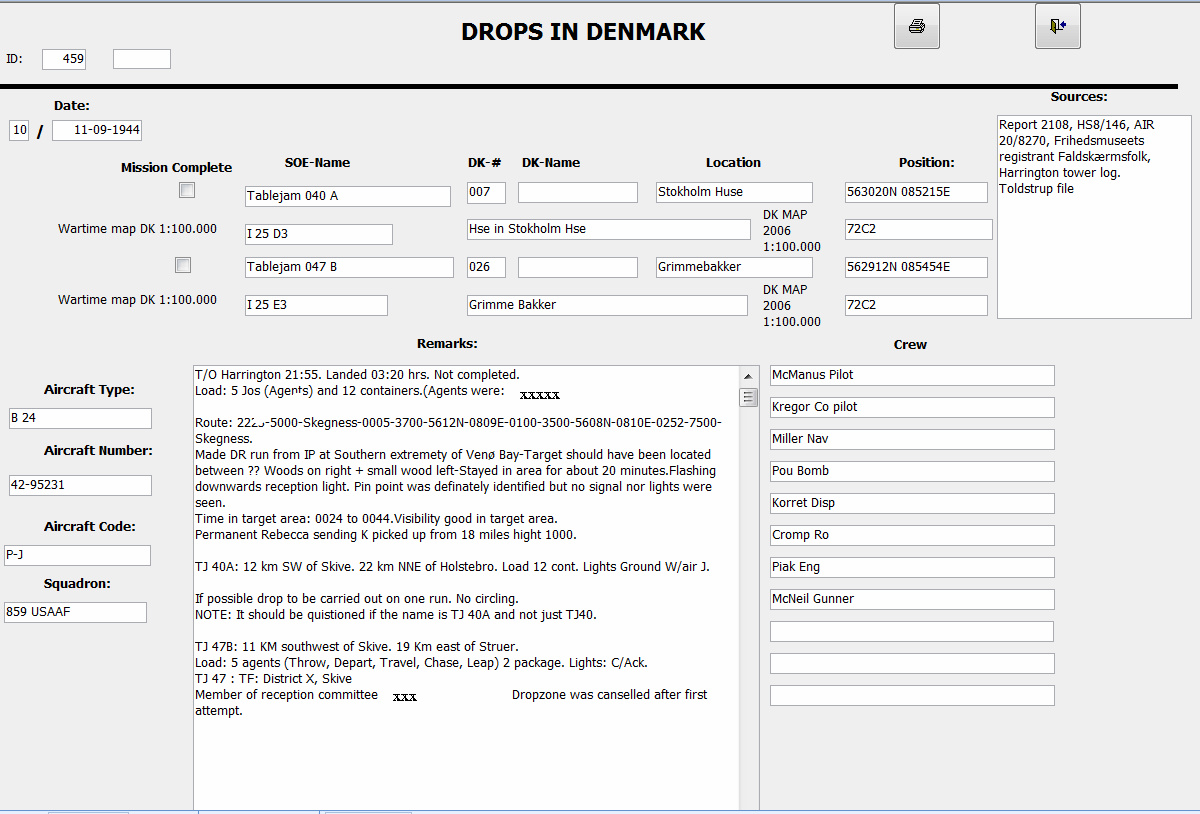
Task: Click the Sources heading label
Action: coord(1079,97)
